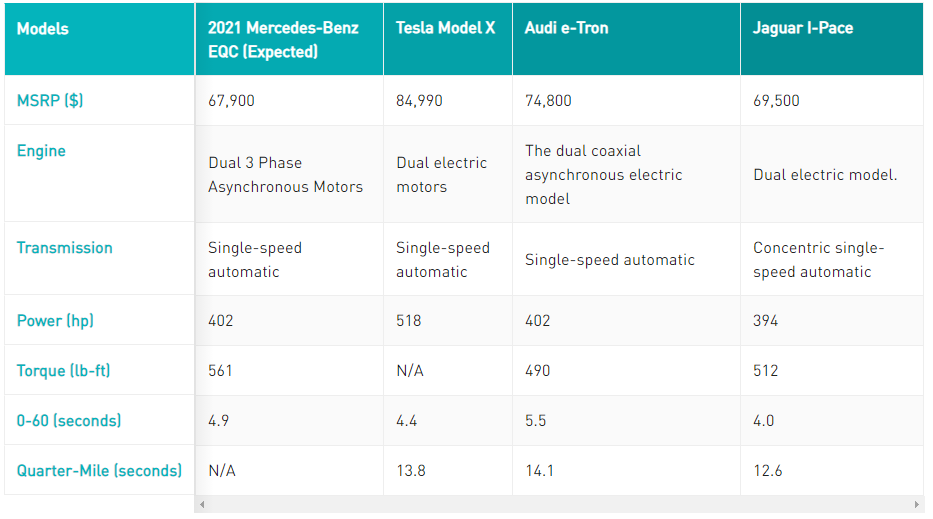Click the Torque (lb-ft) row label
This screenshot has height=519, width=933.
click(63, 371)
